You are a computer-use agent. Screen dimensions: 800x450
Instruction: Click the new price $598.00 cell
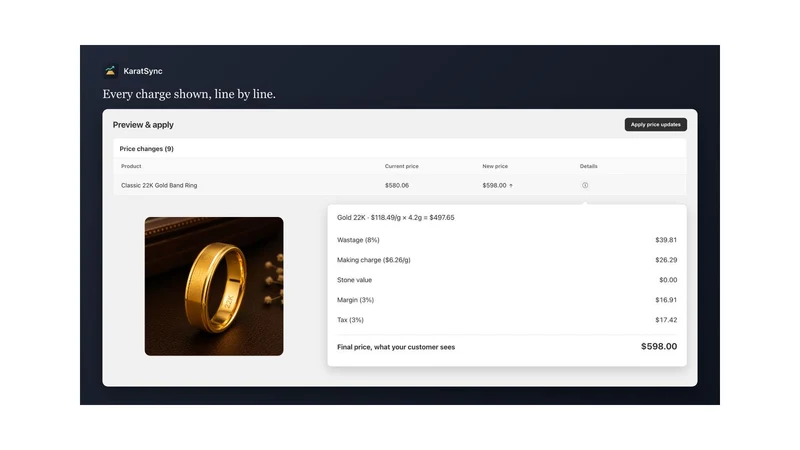click(x=497, y=185)
